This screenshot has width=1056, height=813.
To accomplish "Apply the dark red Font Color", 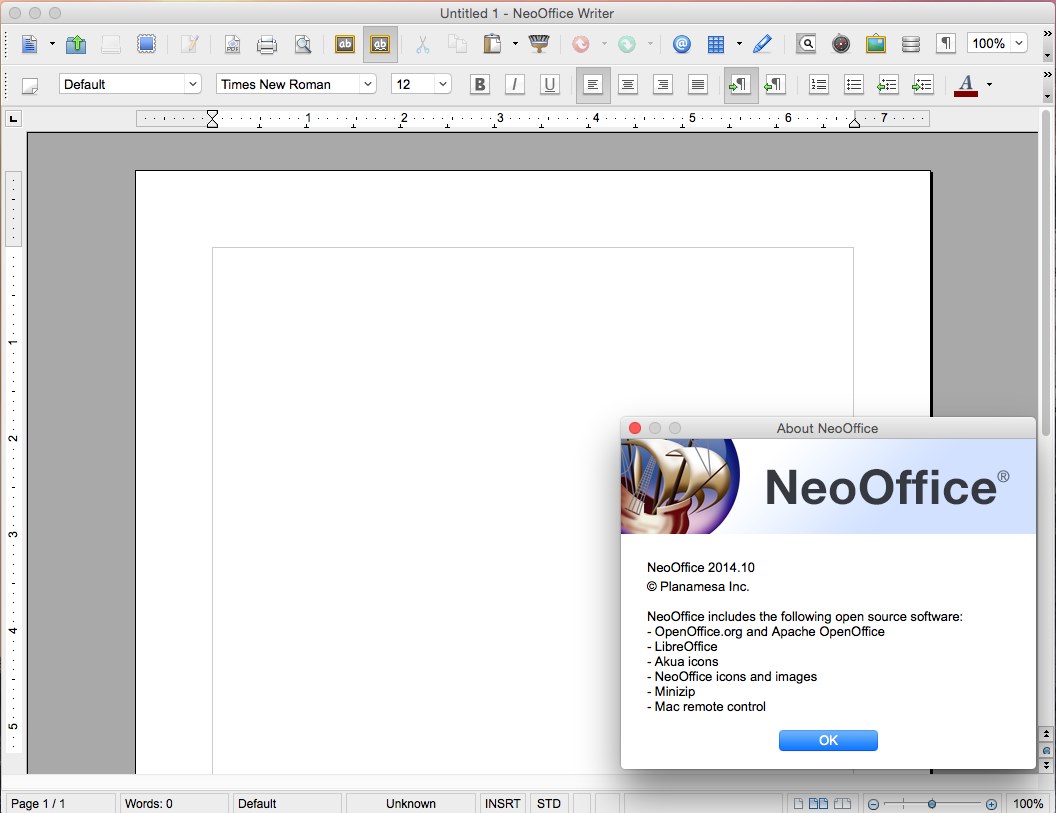I will 966,85.
